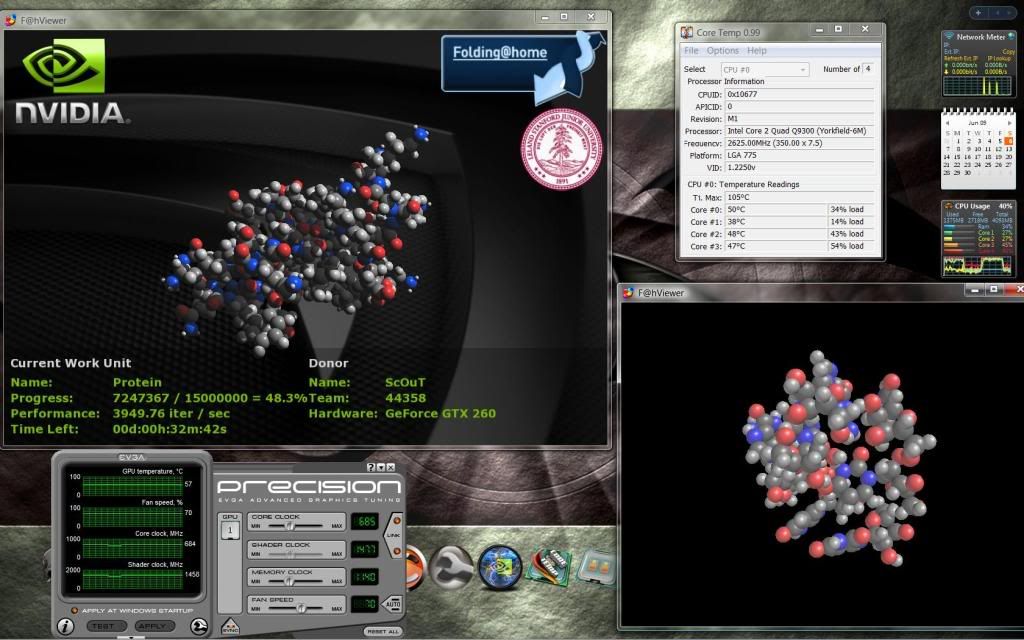This screenshot has height=640, width=1024.
Task: Toggle Auto fan speed button
Action: point(392,604)
